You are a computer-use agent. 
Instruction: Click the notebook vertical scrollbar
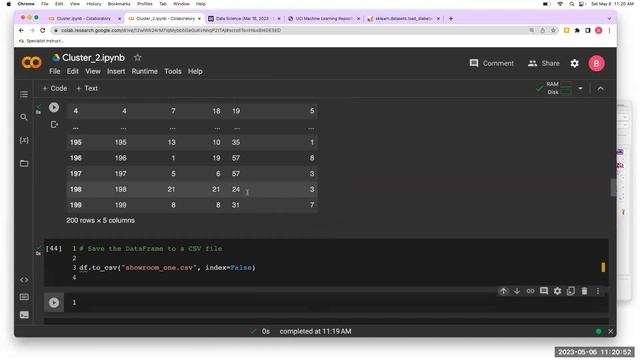tap(613, 187)
